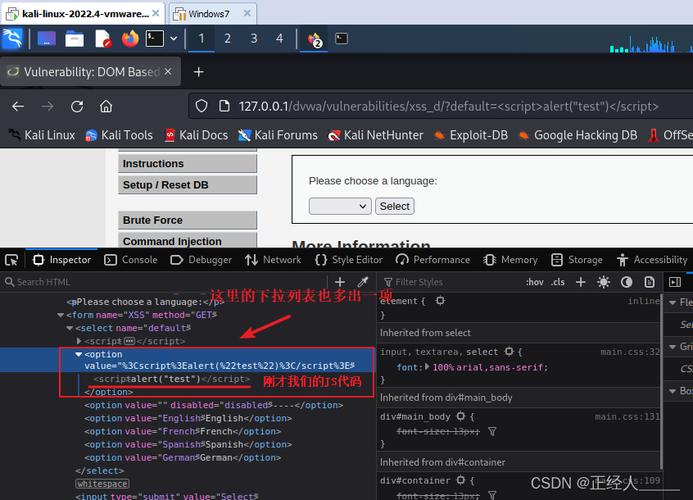Switch to the Storage devtools tab

(x=577, y=260)
